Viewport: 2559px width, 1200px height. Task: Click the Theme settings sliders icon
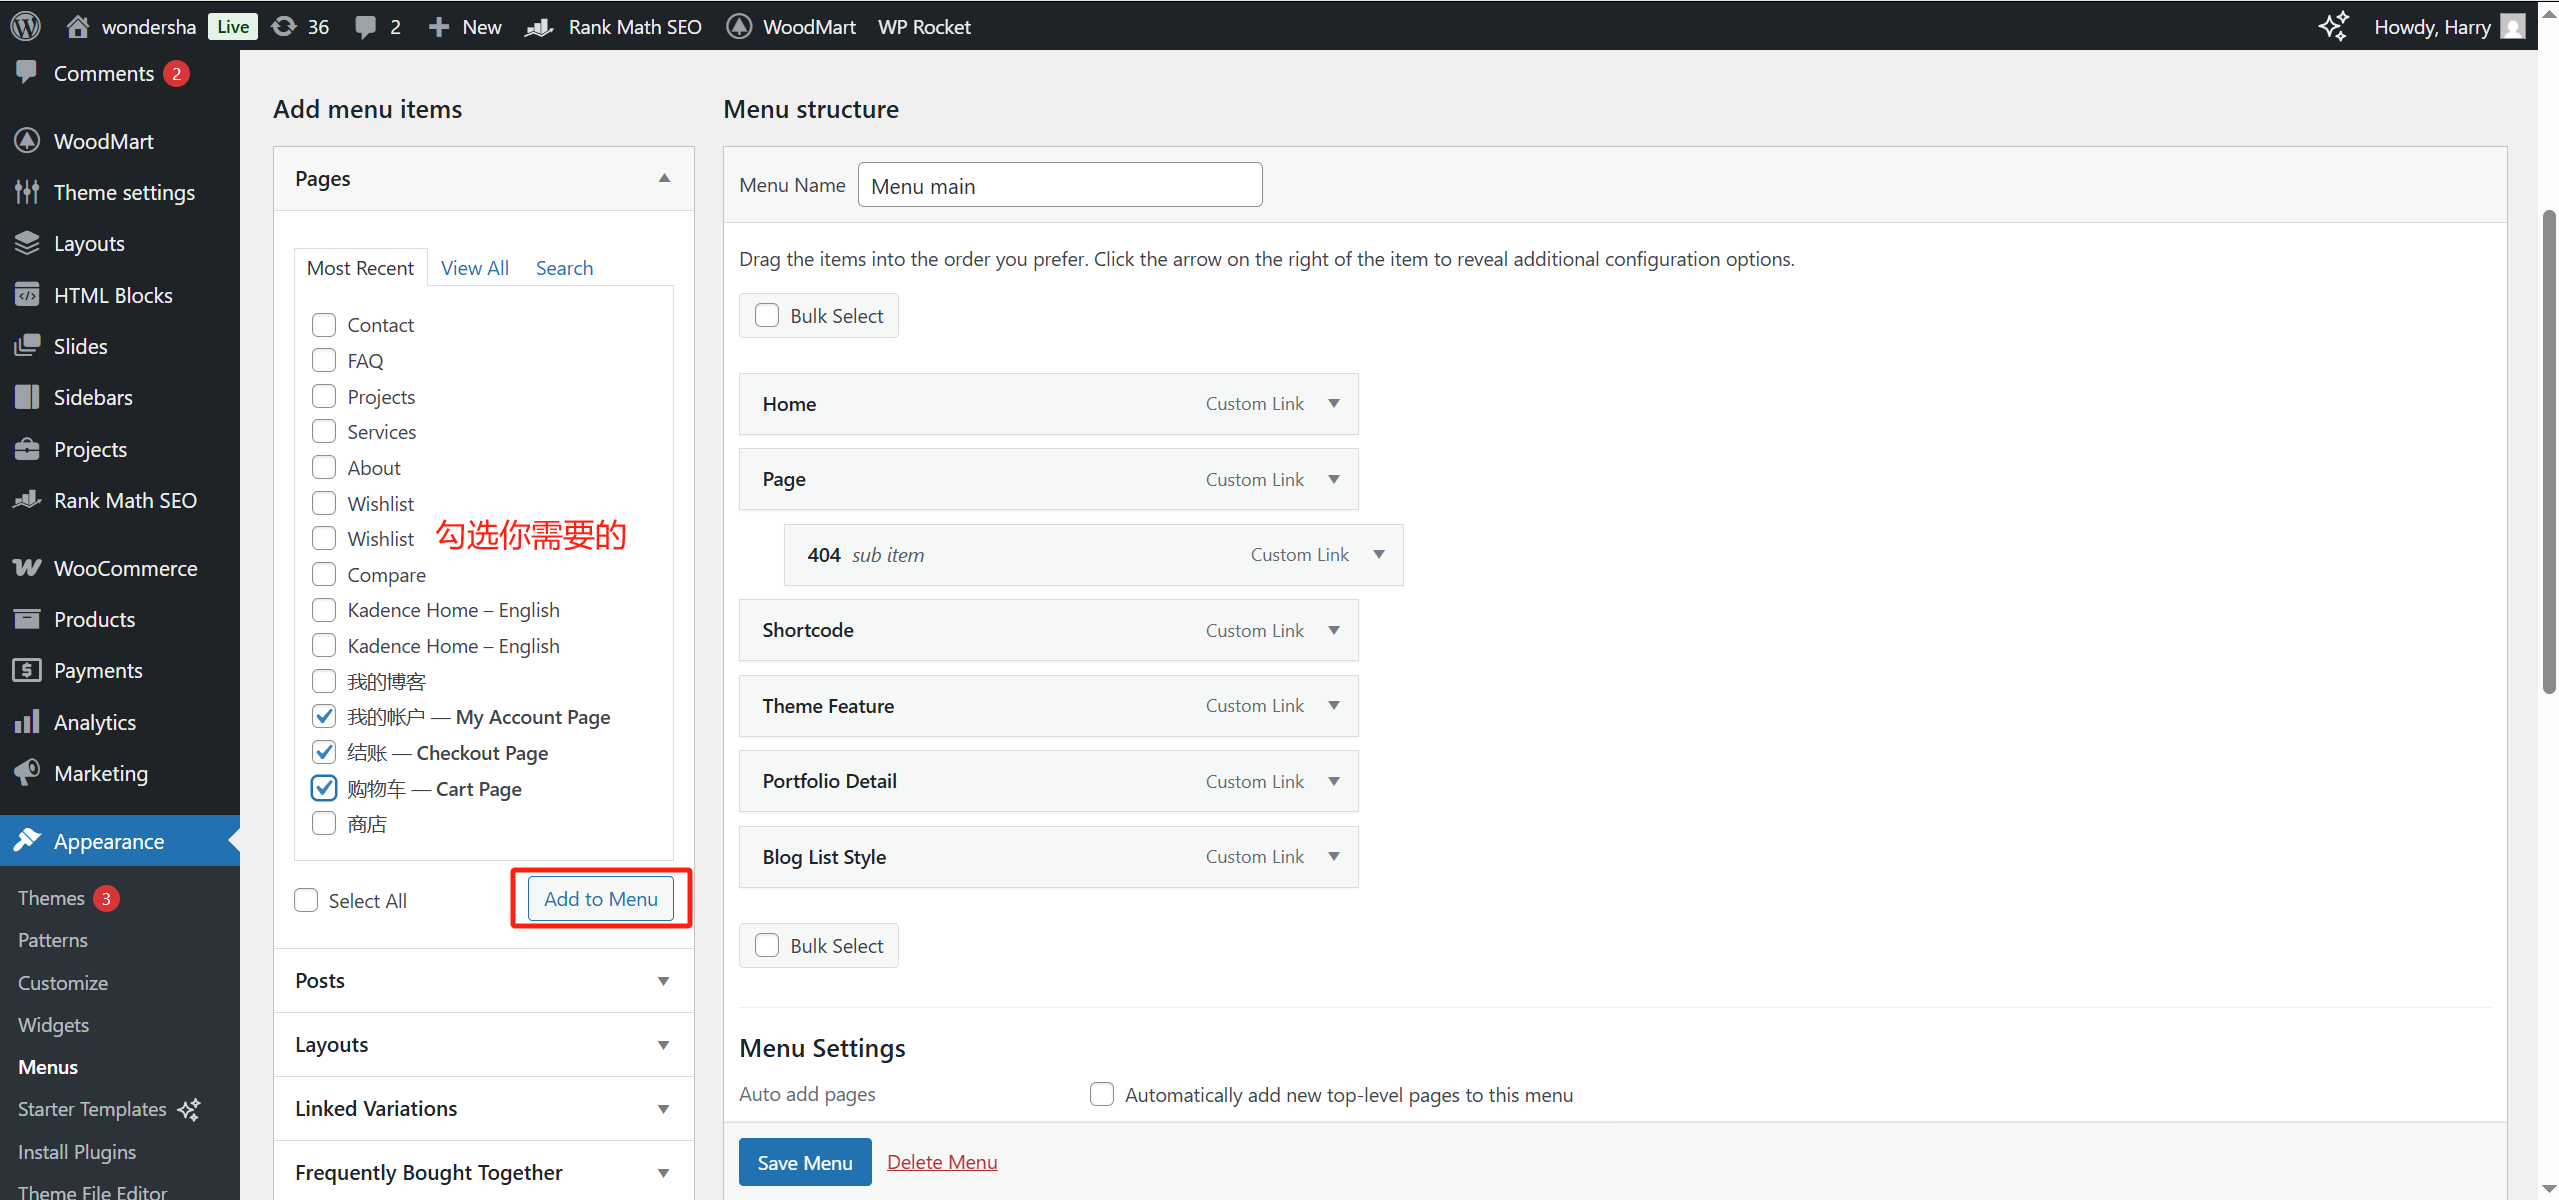(x=27, y=192)
